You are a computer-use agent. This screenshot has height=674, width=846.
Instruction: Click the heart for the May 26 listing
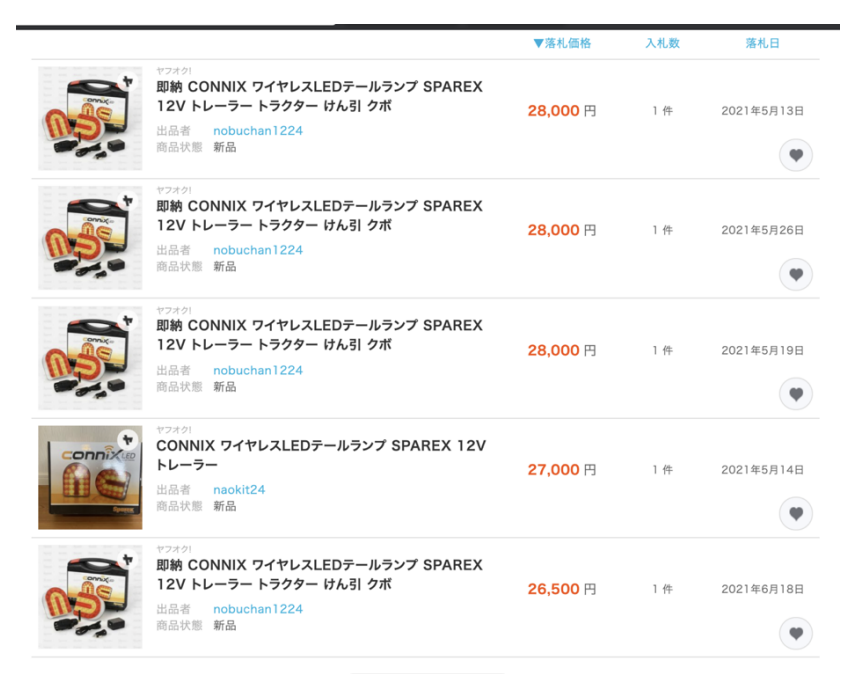tap(795, 274)
